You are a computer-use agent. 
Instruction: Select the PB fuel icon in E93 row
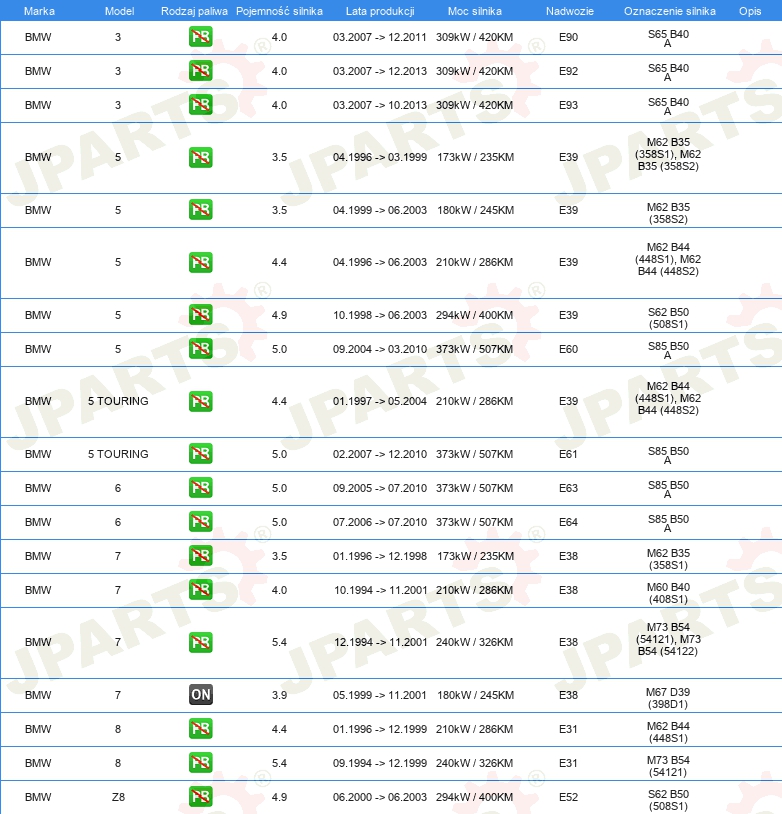point(200,105)
